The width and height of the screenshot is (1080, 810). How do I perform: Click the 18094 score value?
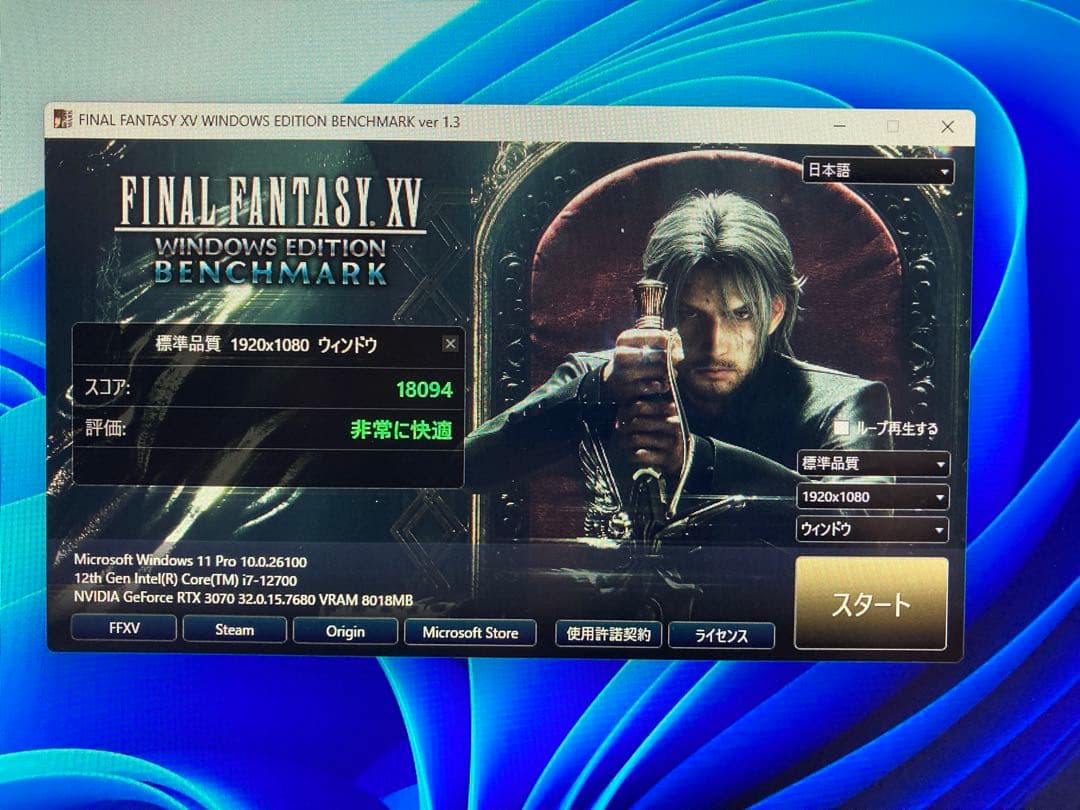click(424, 390)
